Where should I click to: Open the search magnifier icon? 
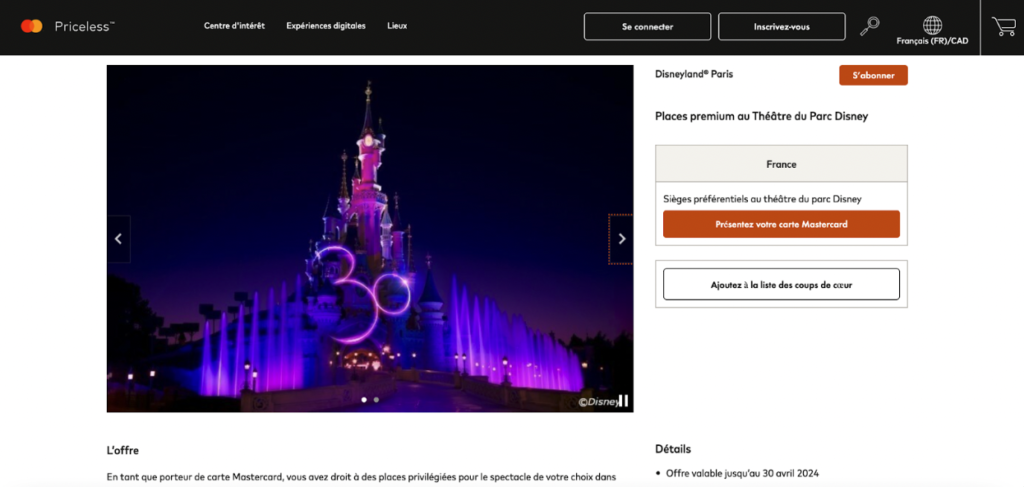[869, 26]
